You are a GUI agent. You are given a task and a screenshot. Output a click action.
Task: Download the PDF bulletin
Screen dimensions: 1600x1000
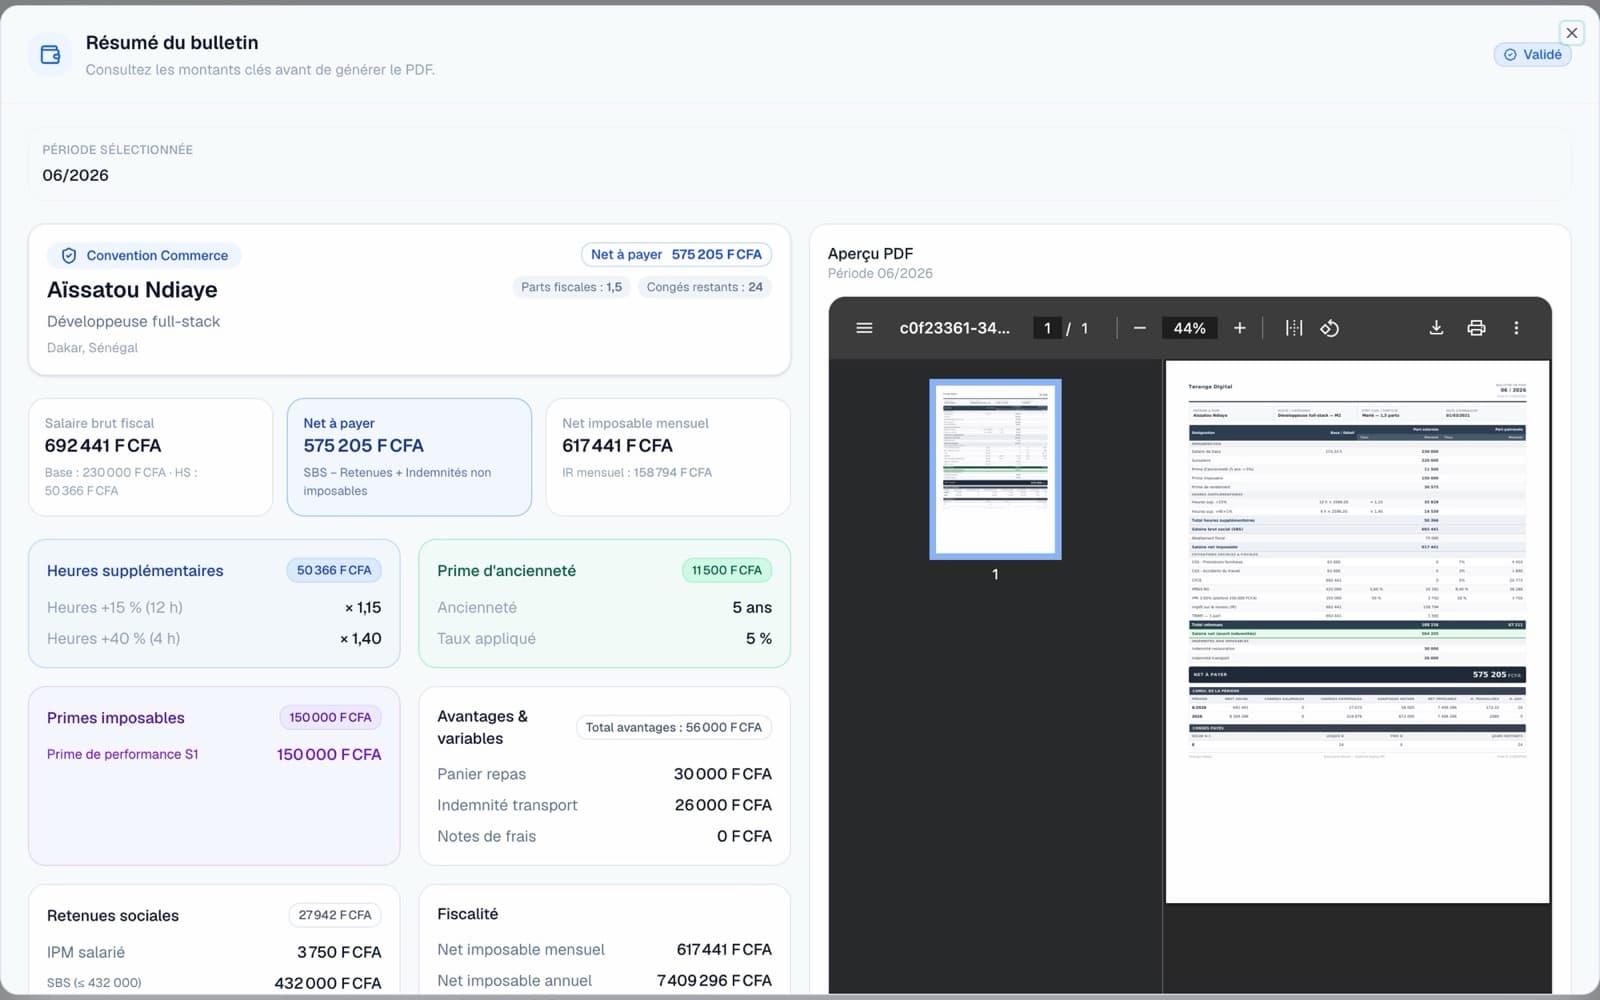(1436, 328)
